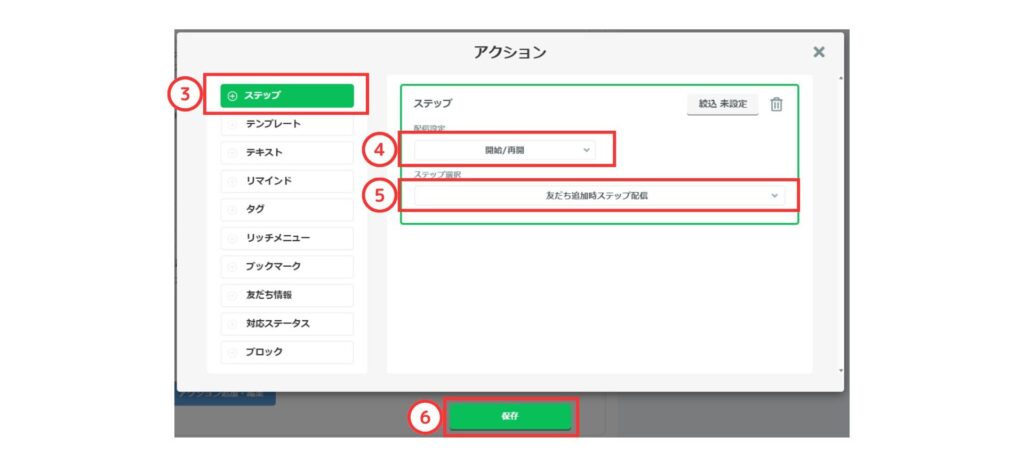Select ブロック from the action list

click(x=286, y=352)
